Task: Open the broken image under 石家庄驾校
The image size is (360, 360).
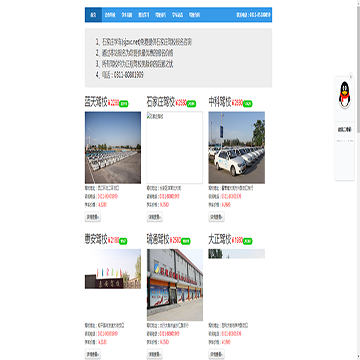Action: (175, 147)
